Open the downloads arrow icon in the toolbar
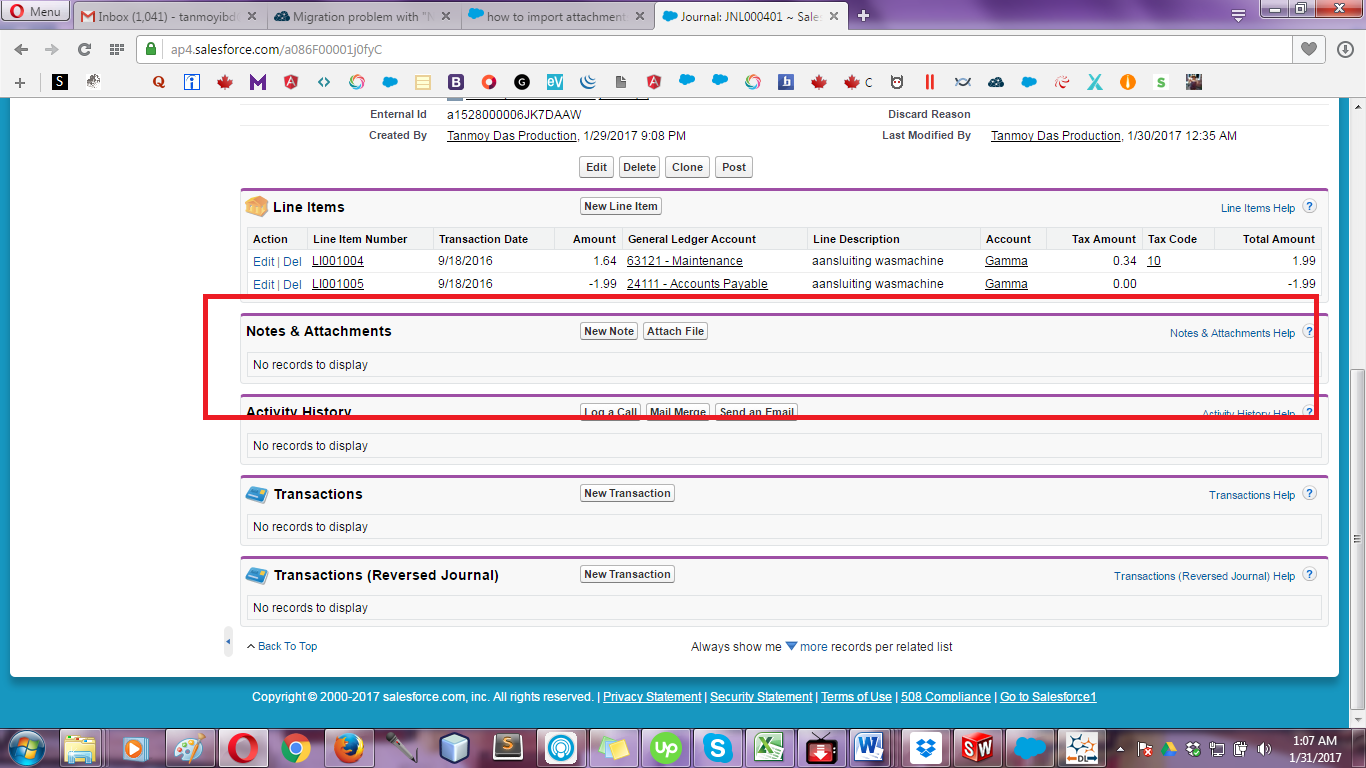Image resolution: width=1366 pixels, height=768 pixels. [1344, 49]
